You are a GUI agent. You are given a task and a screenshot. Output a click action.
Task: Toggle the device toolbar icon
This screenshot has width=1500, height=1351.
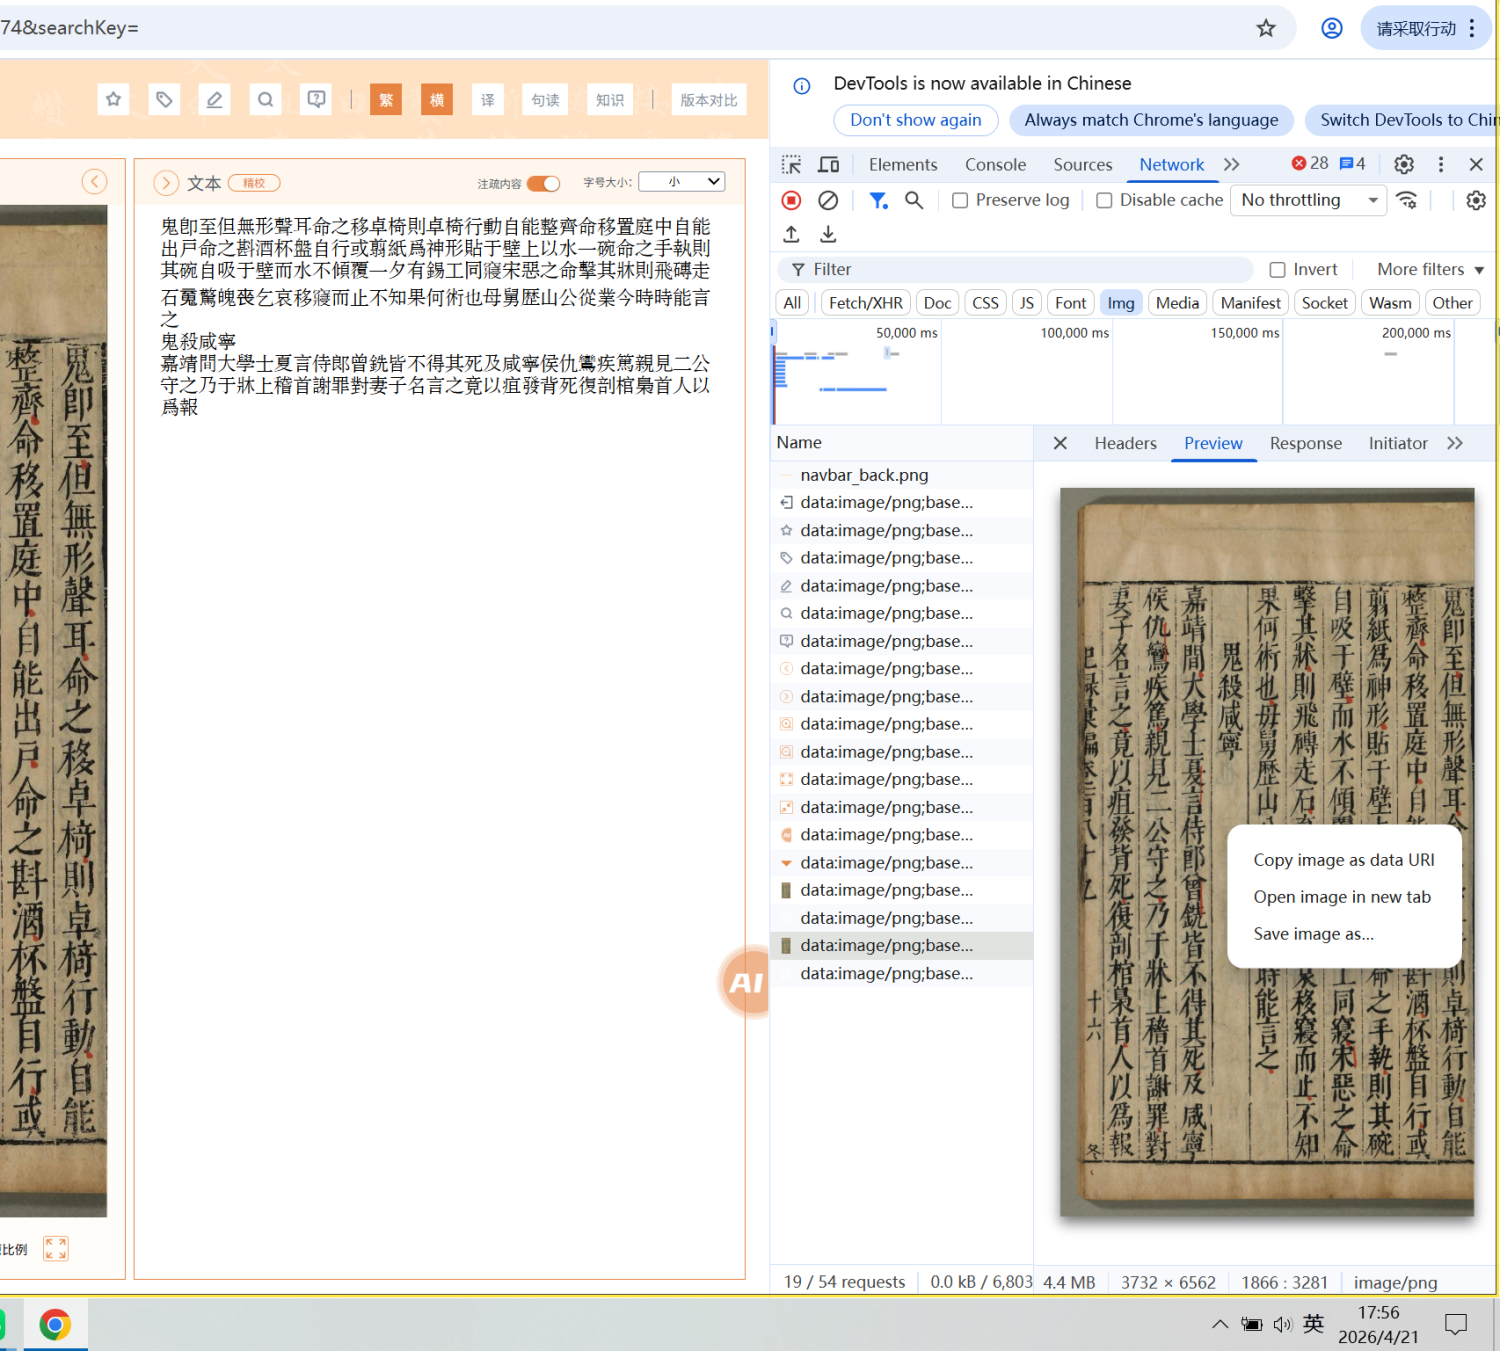829,164
